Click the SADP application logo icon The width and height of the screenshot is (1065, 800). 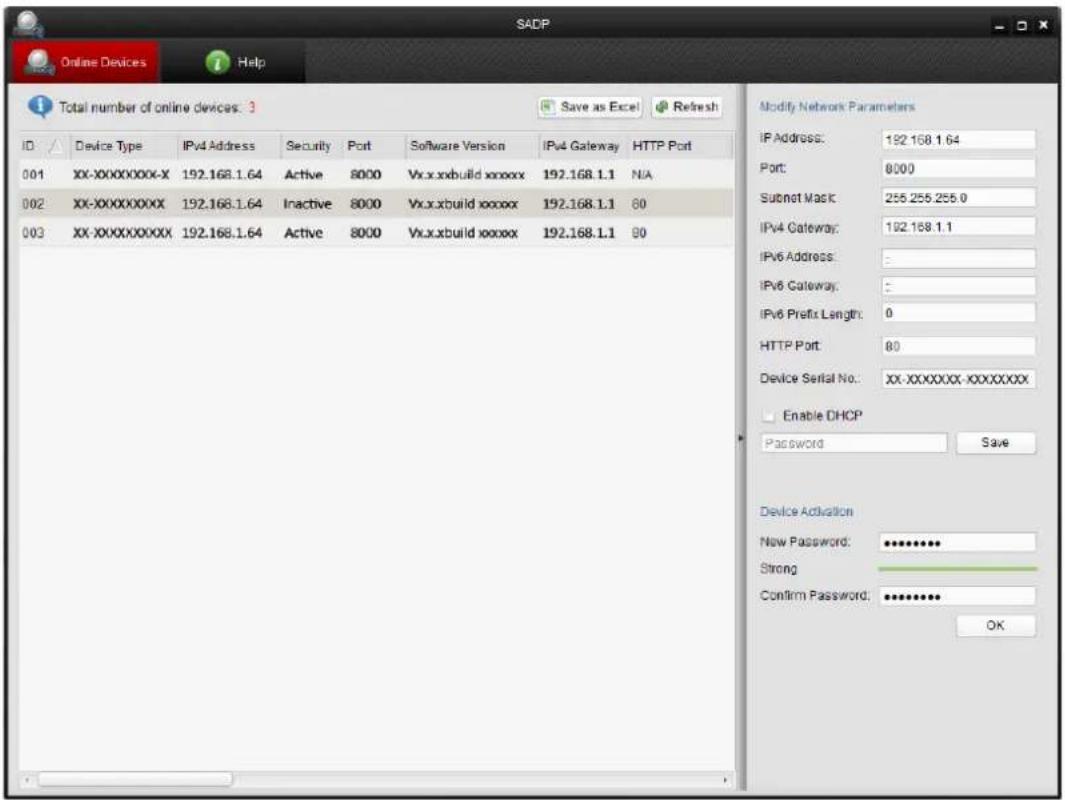click(28, 24)
